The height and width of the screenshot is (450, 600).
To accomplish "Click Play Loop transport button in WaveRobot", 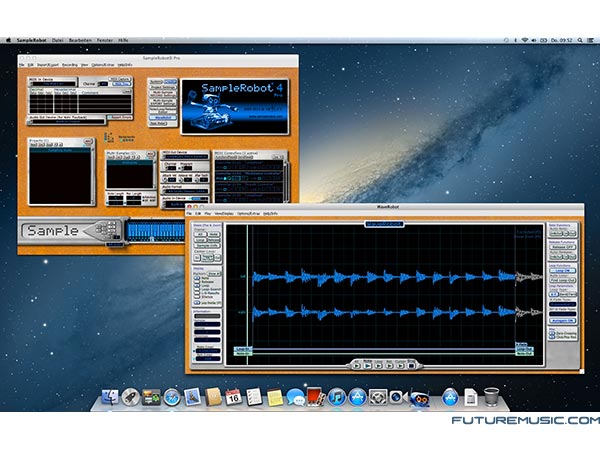I will (x=378, y=366).
